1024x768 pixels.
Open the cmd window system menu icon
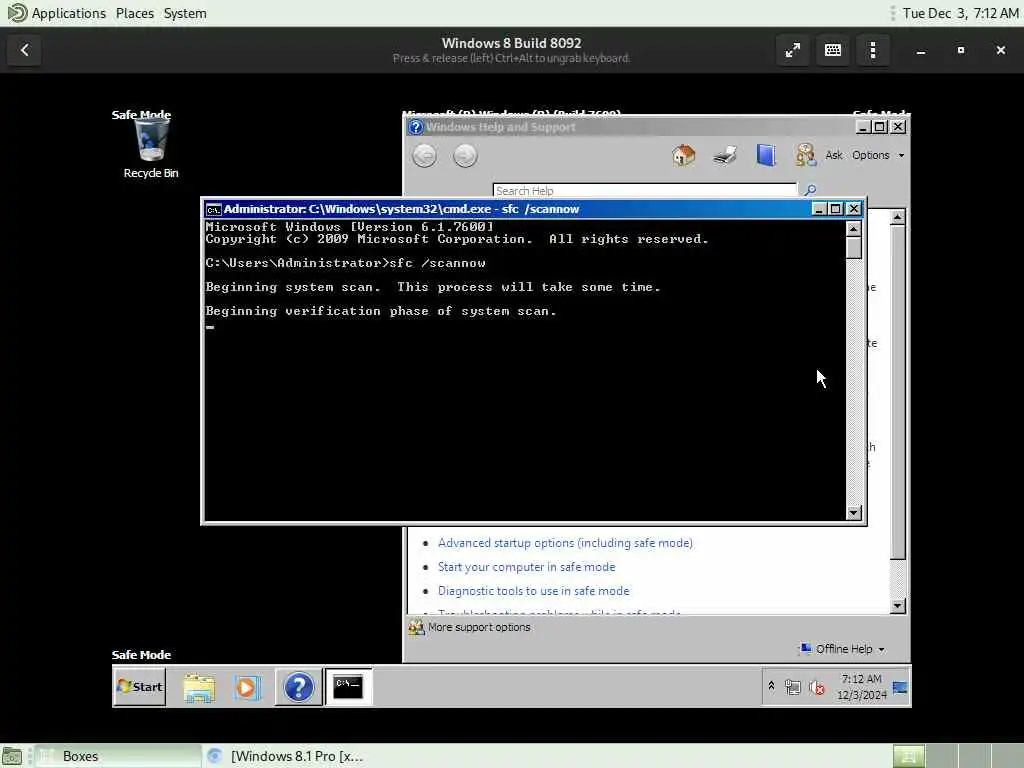213,209
